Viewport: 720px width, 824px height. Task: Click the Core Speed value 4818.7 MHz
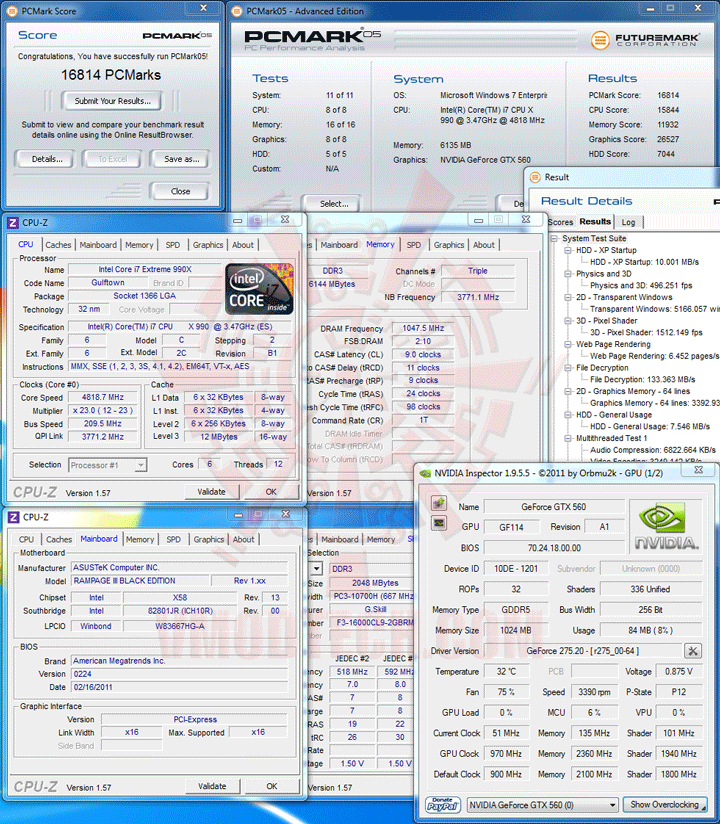click(x=103, y=398)
